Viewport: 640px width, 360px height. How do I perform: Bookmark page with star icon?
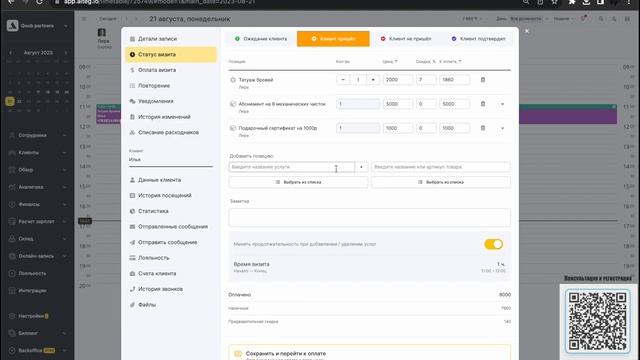pyautogui.click(x=554, y=2)
